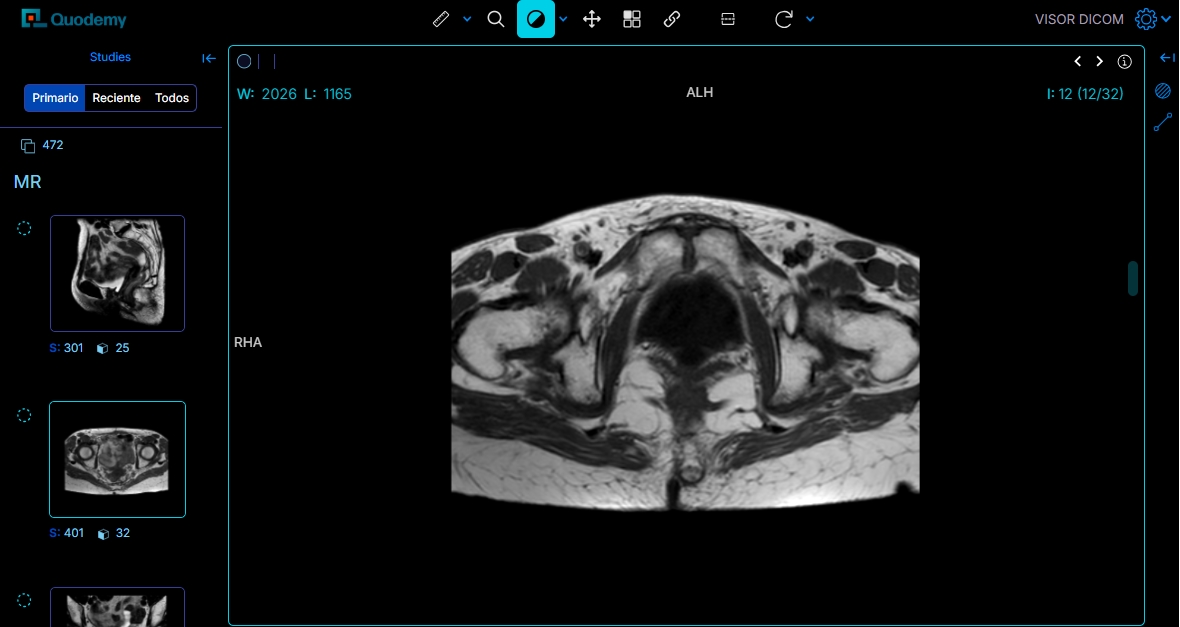Image resolution: width=1180 pixels, height=627 pixels.
Task: Open the viewport layout grid tool
Action: [632, 19]
